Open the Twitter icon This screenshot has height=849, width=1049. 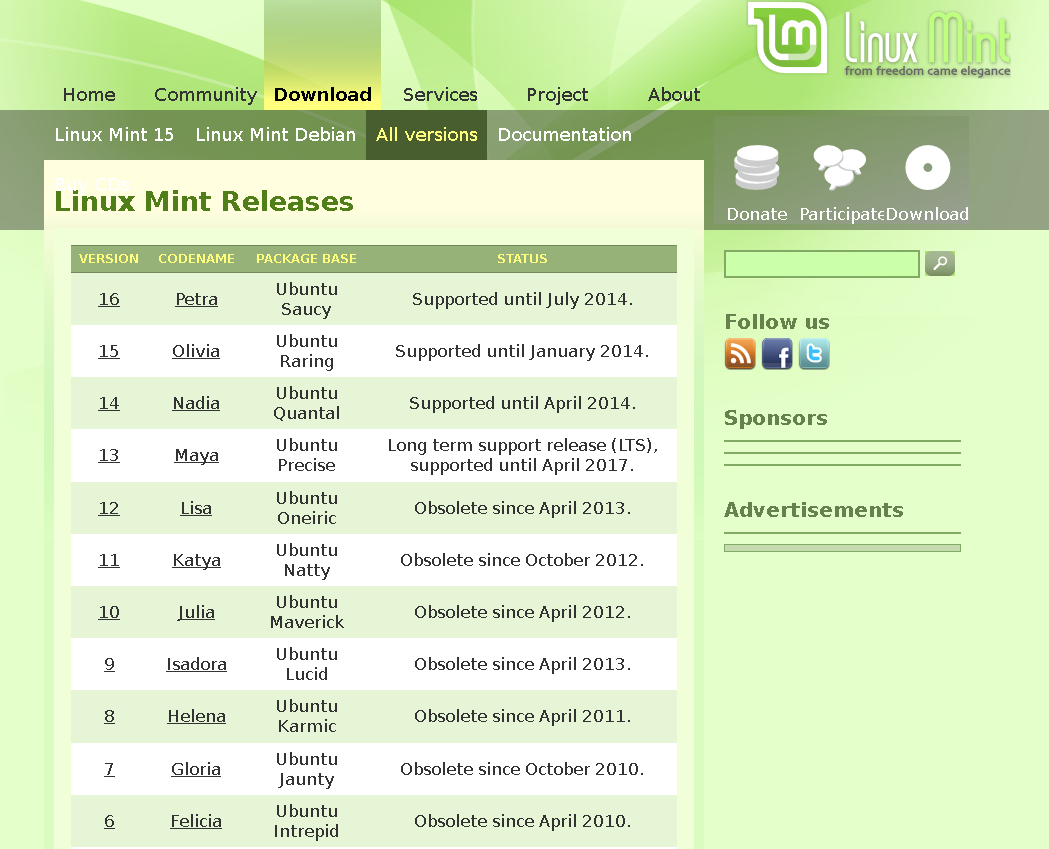pyautogui.click(x=814, y=354)
